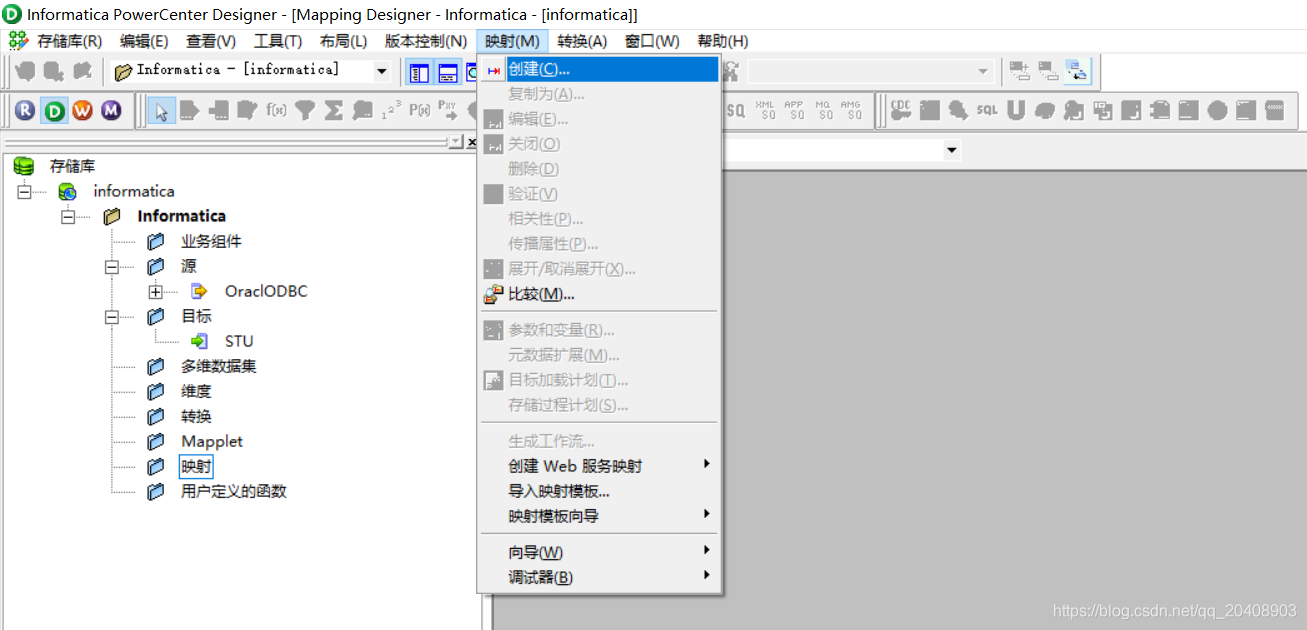Select the Mapplet tree folder
The height and width of the screenshot is (630, 1307).
pyautogui.click(x=212, y=441)
